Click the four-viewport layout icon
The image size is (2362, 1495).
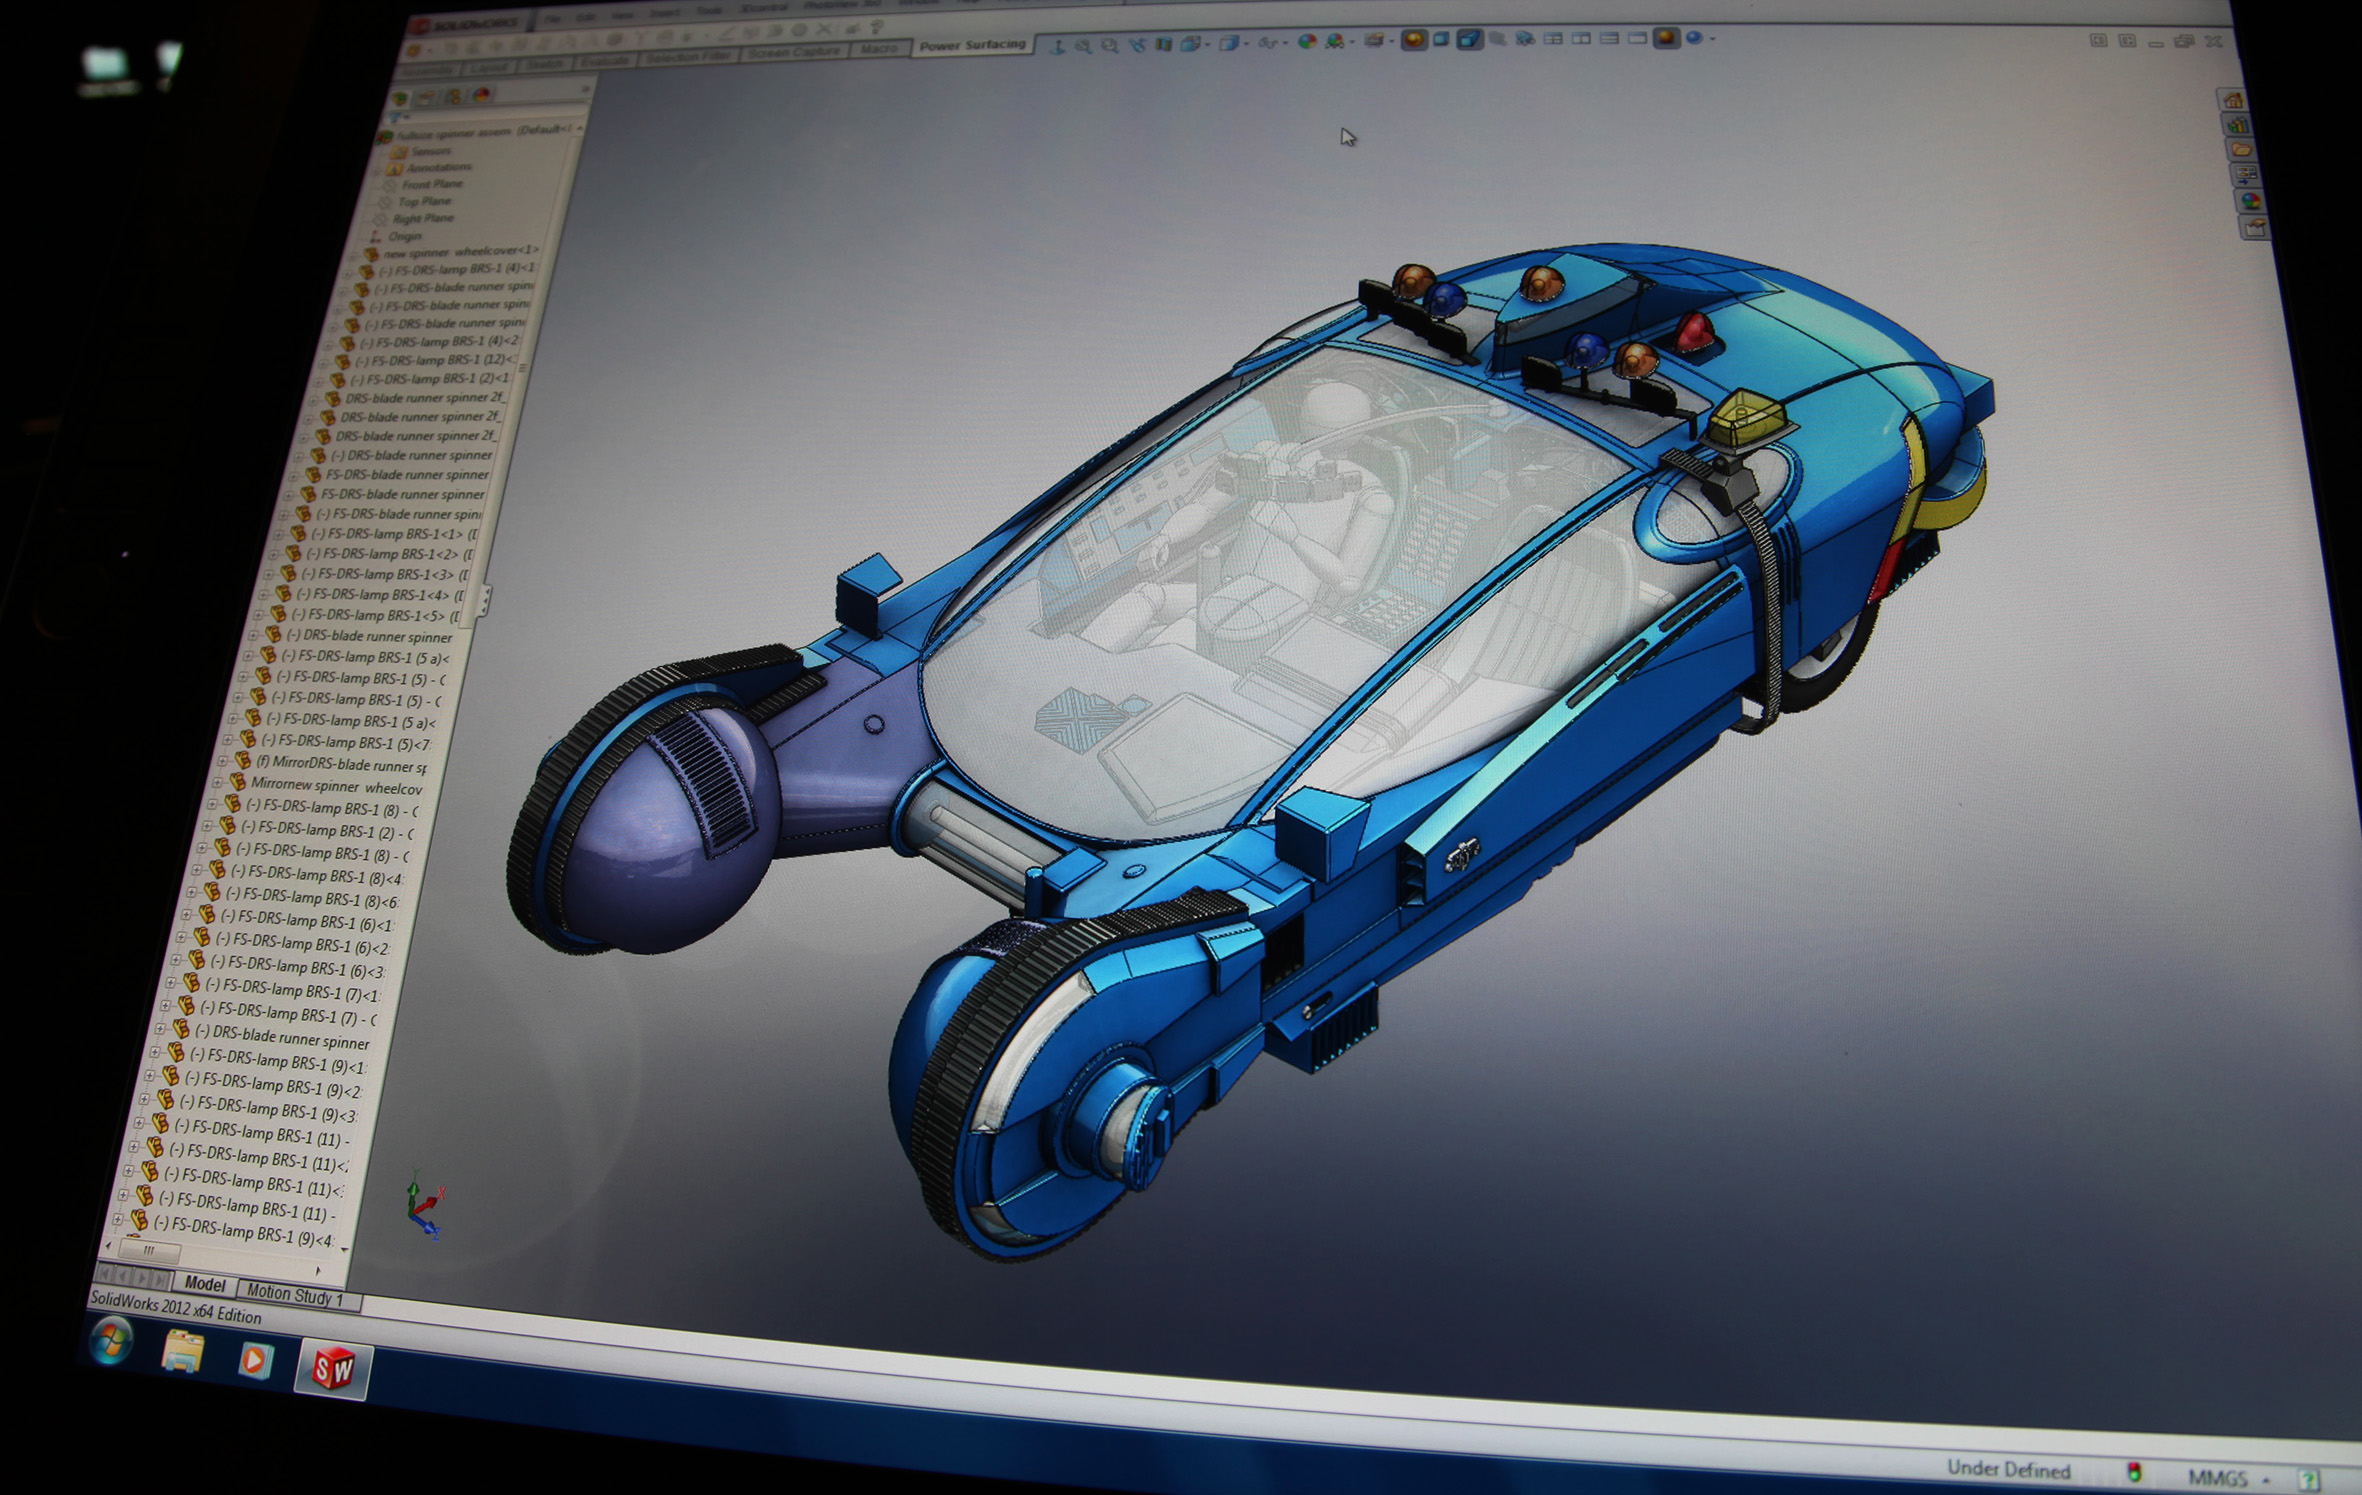point(1553,39)
